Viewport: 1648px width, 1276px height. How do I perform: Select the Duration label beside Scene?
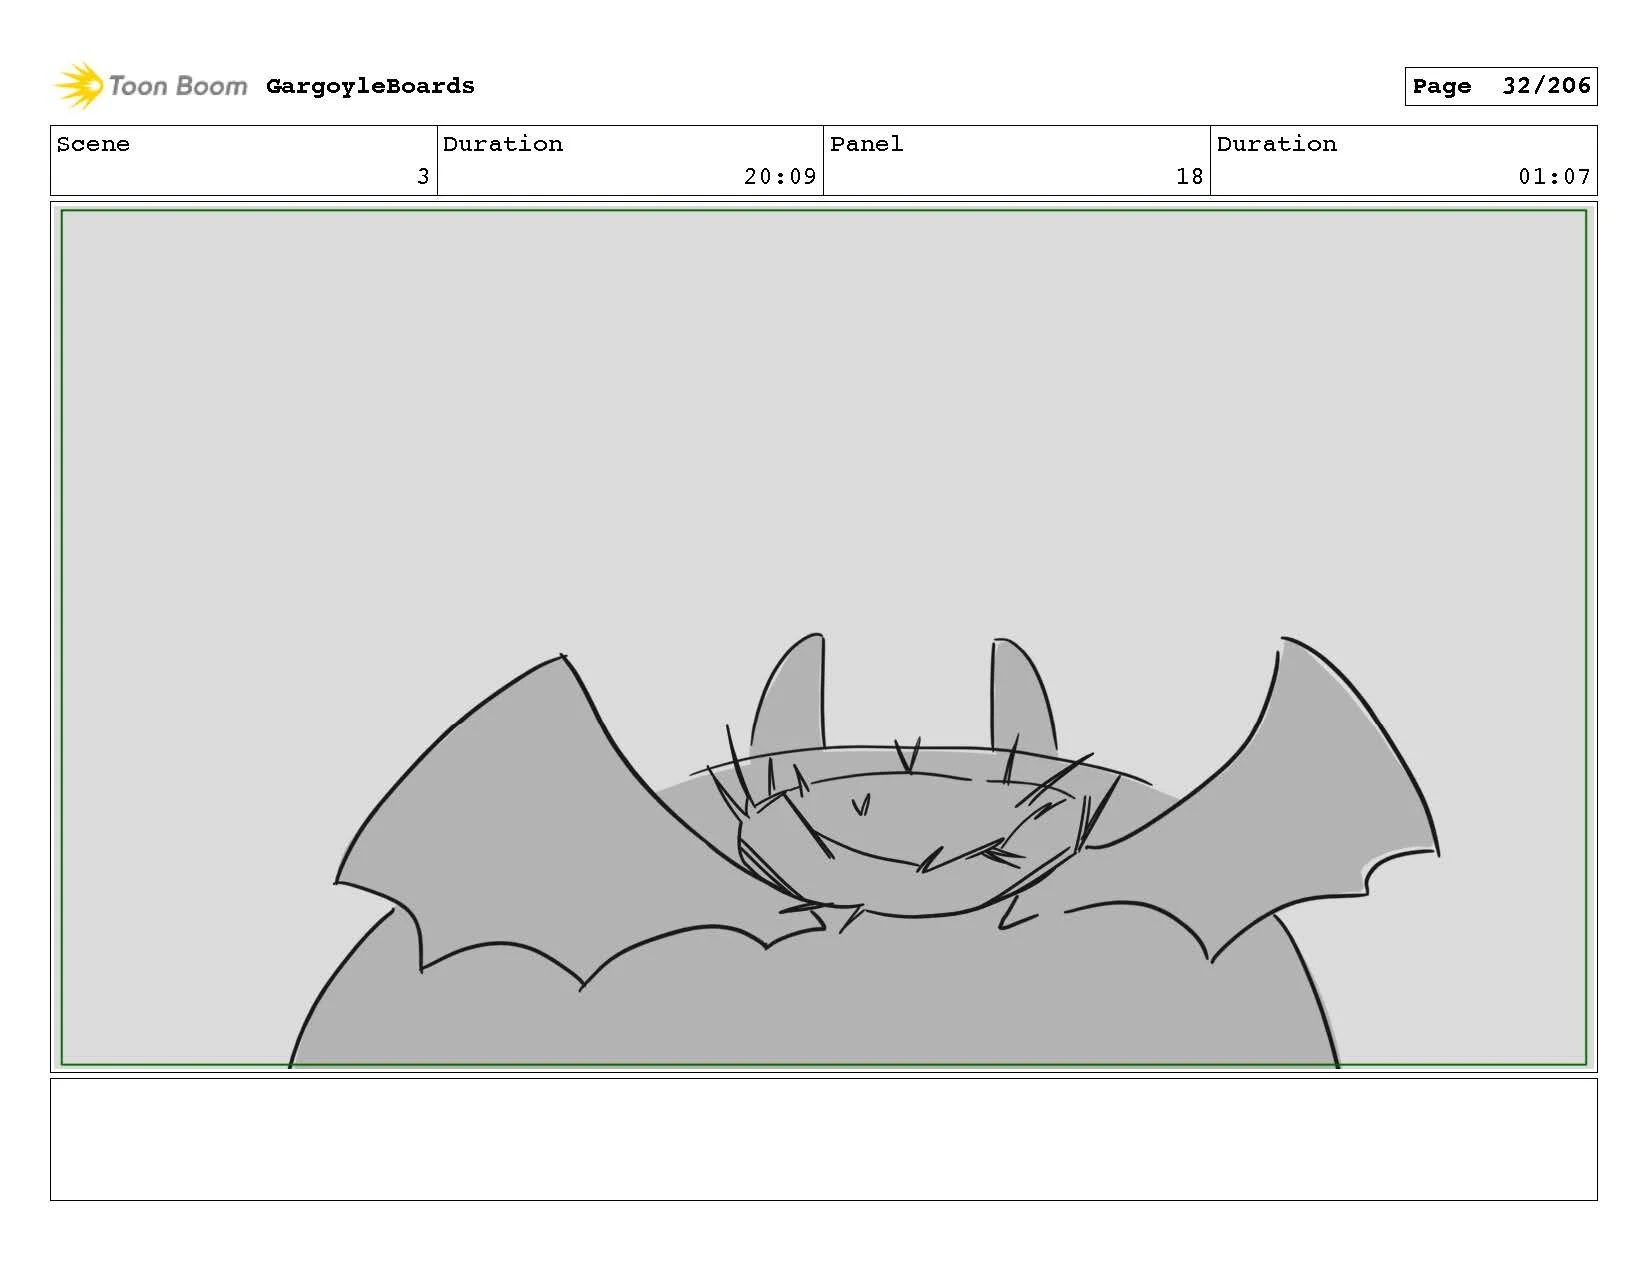tap(503, 144)
